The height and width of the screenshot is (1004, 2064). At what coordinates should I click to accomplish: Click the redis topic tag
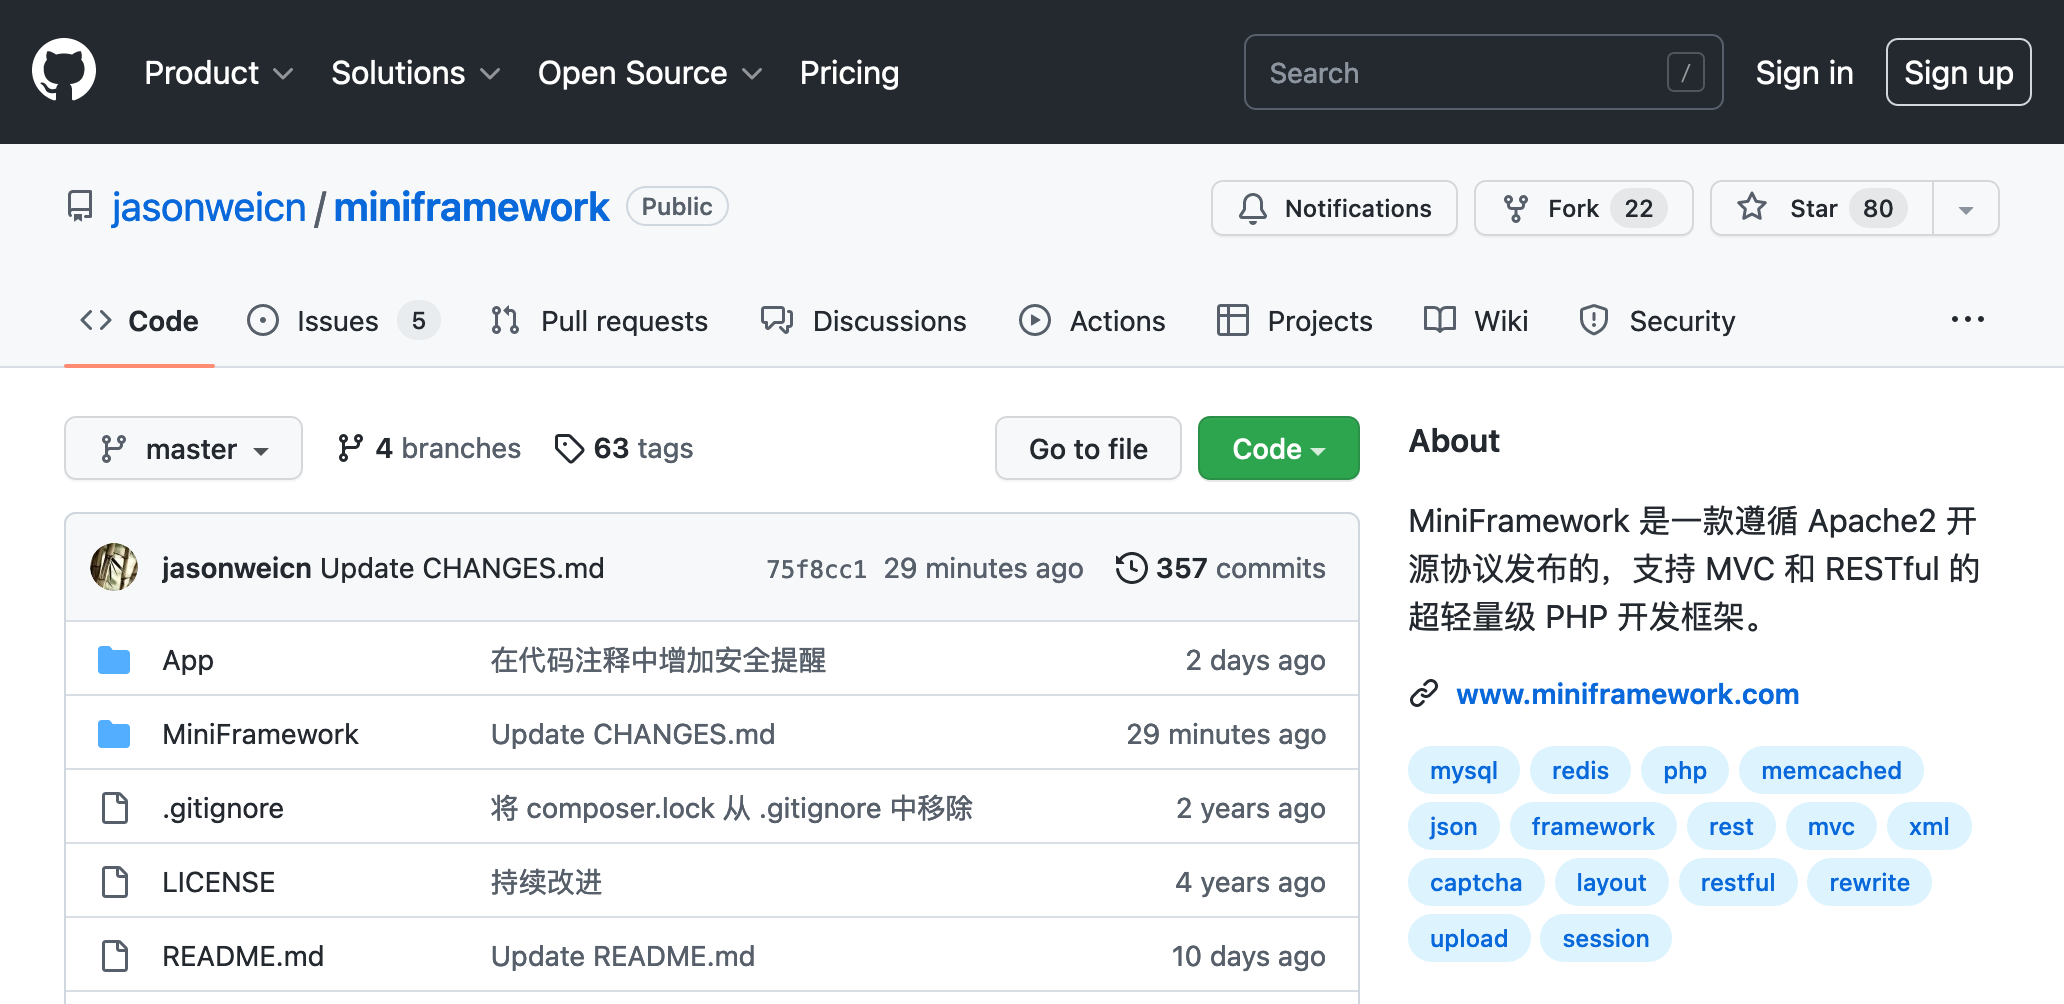coord(1580,770)
